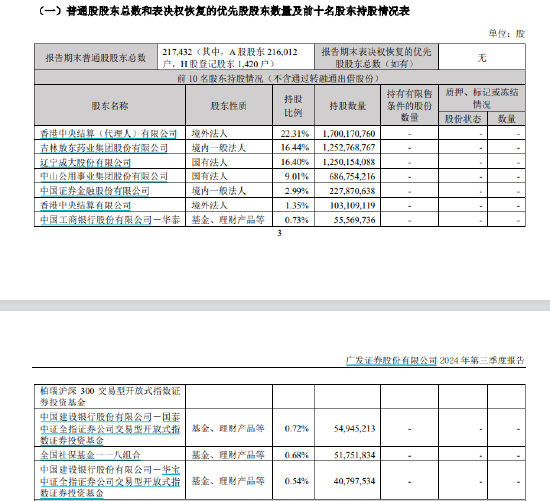The height and width of the screenshot is (501, 550).
Task: Click 境内一般法人 in 吉林敖东 row
Action: 219,148
